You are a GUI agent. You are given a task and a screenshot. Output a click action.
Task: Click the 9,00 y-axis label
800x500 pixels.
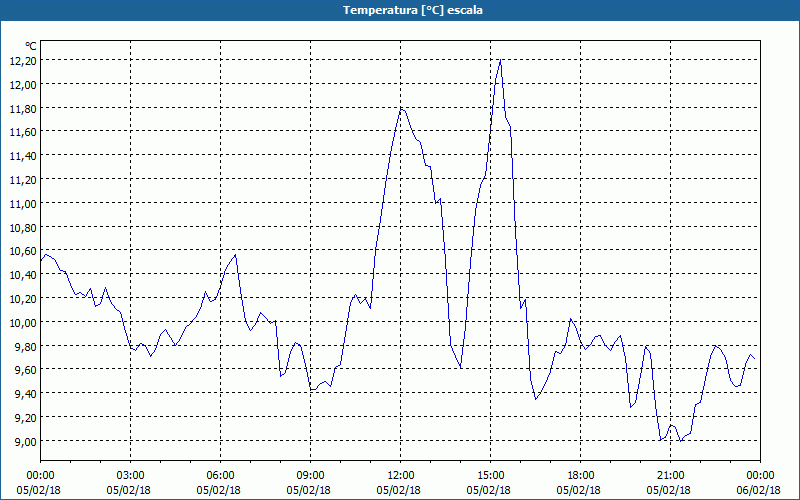(26, 441)
